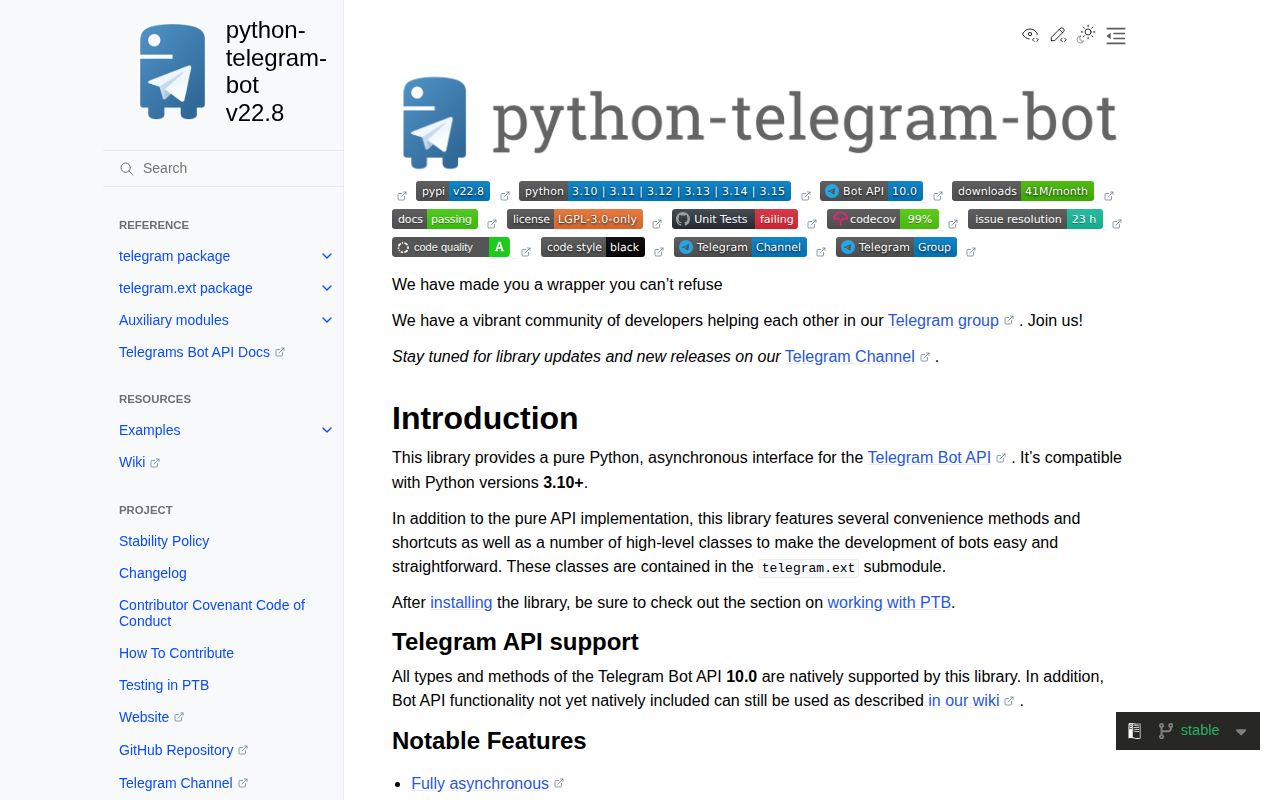Open Examples in sidebar
This screenshot has width=1280, height=800.
coord(149,430)
